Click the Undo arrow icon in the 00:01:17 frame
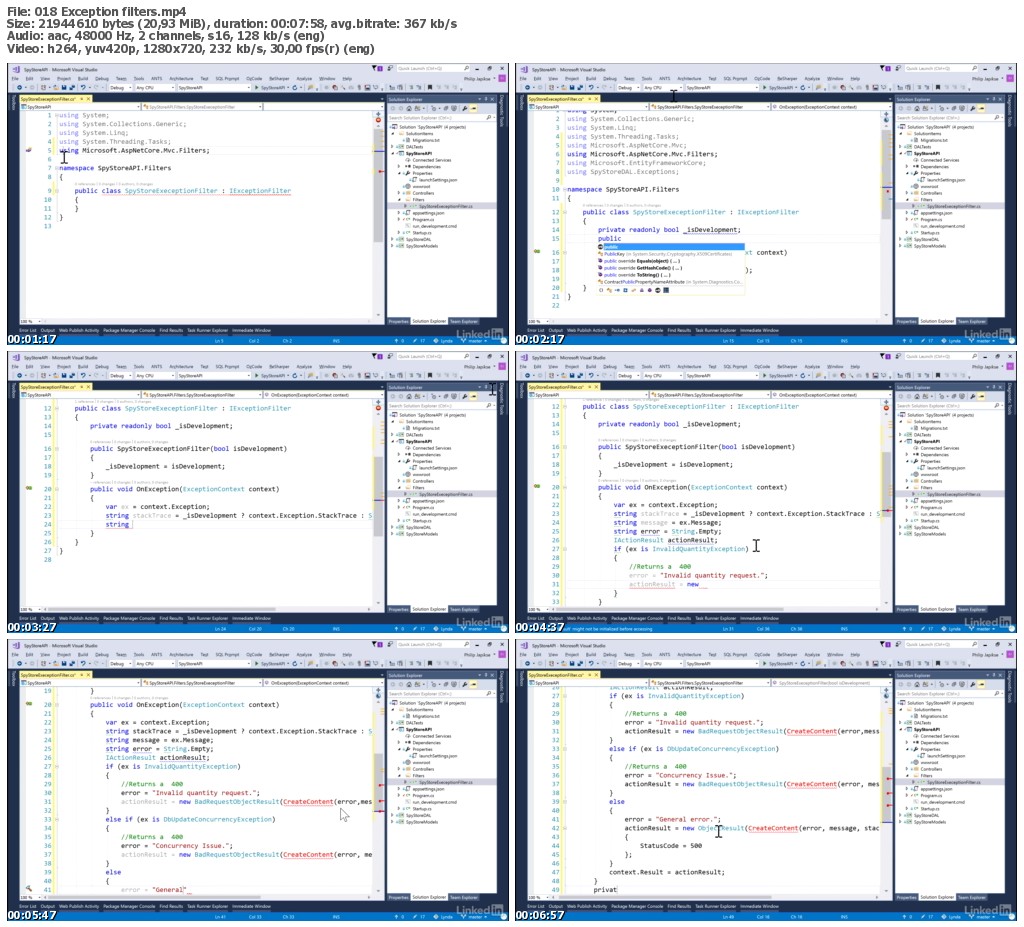 pos(83,88)
